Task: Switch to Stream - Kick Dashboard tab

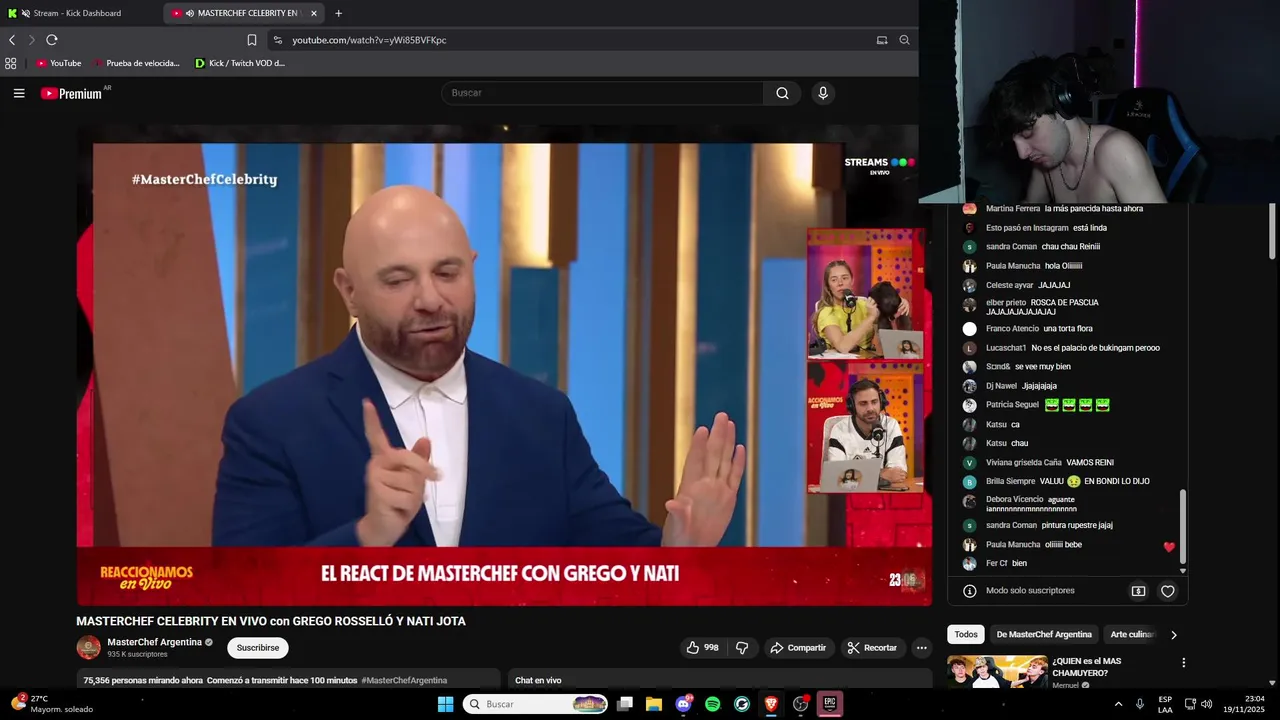Action: 79,13
